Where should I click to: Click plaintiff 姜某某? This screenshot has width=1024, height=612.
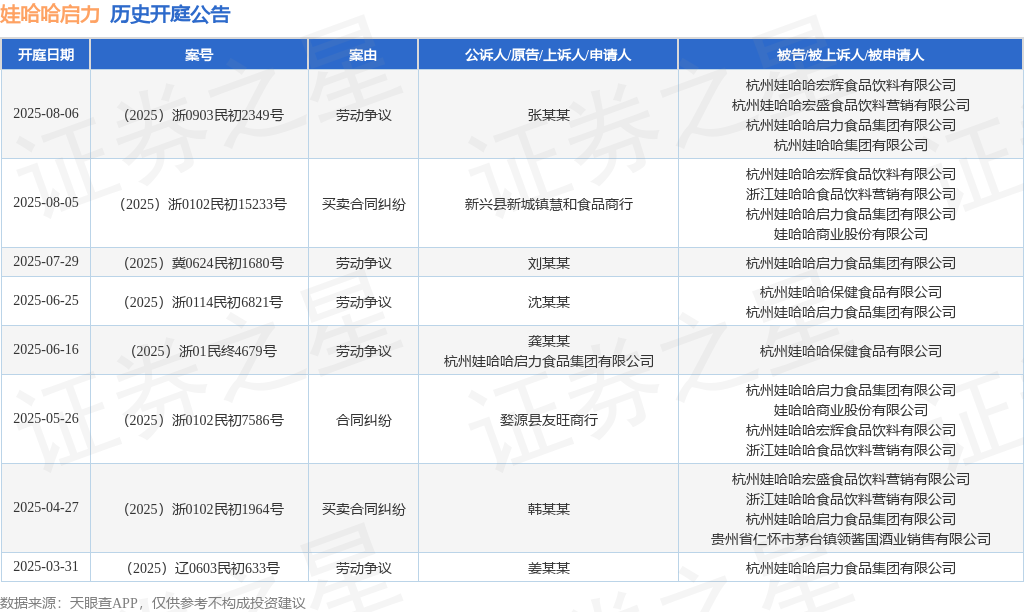(549, 568)
